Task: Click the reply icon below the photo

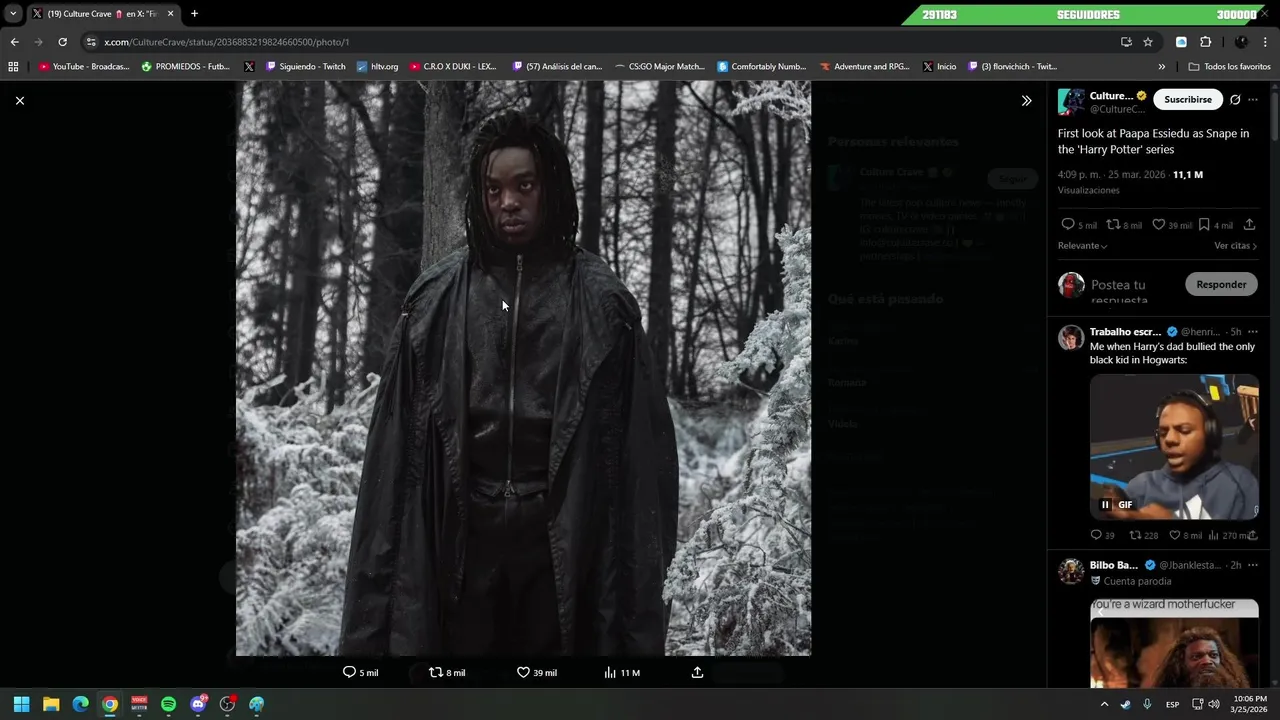Action: 349,672
